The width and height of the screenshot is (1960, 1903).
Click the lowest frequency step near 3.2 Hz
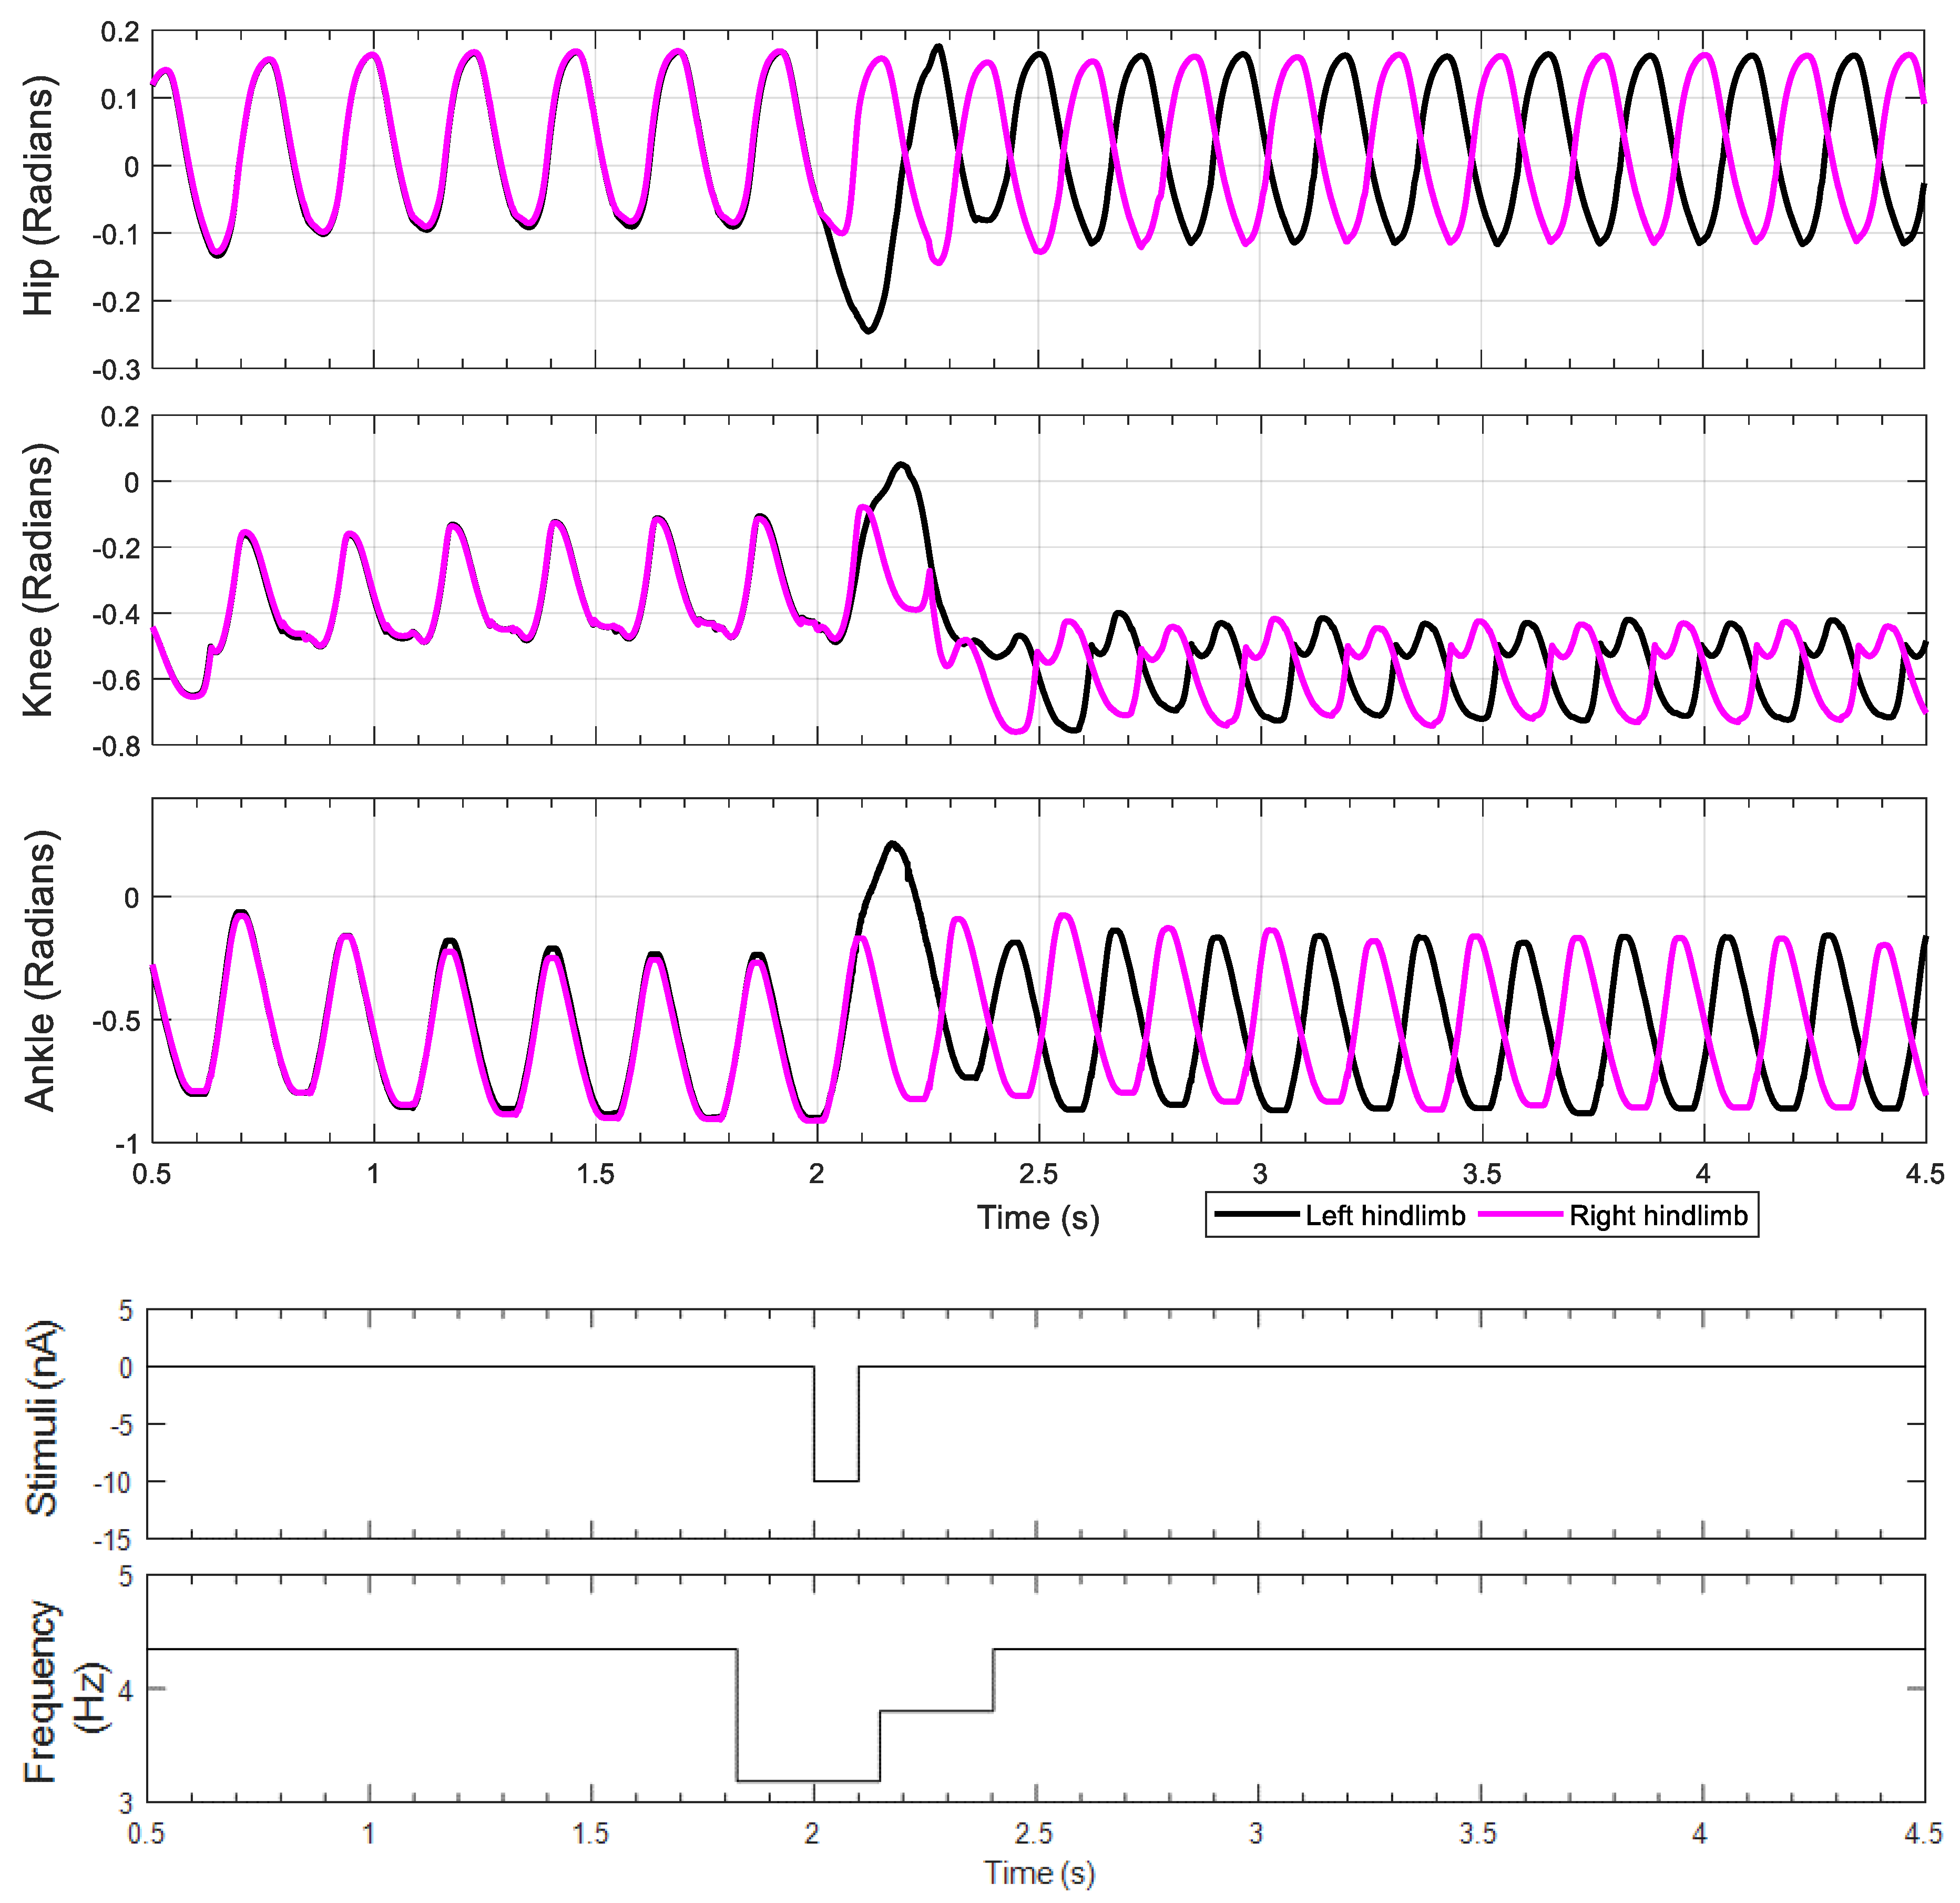pyautogui.click(x=808, y=1780)
